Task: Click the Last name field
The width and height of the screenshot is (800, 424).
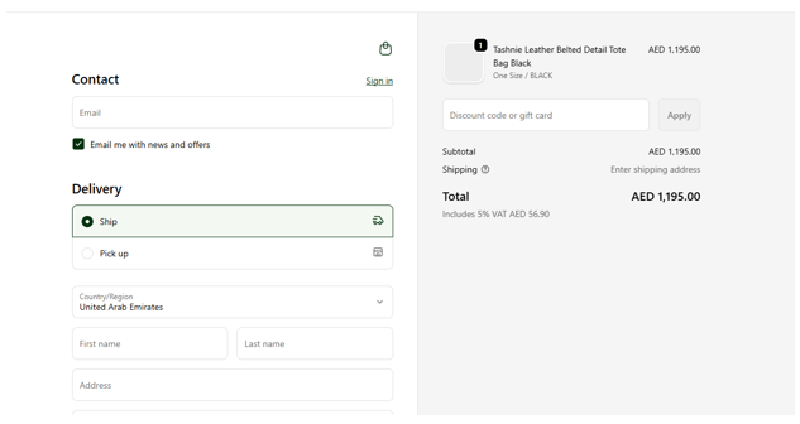Action: 314,344
